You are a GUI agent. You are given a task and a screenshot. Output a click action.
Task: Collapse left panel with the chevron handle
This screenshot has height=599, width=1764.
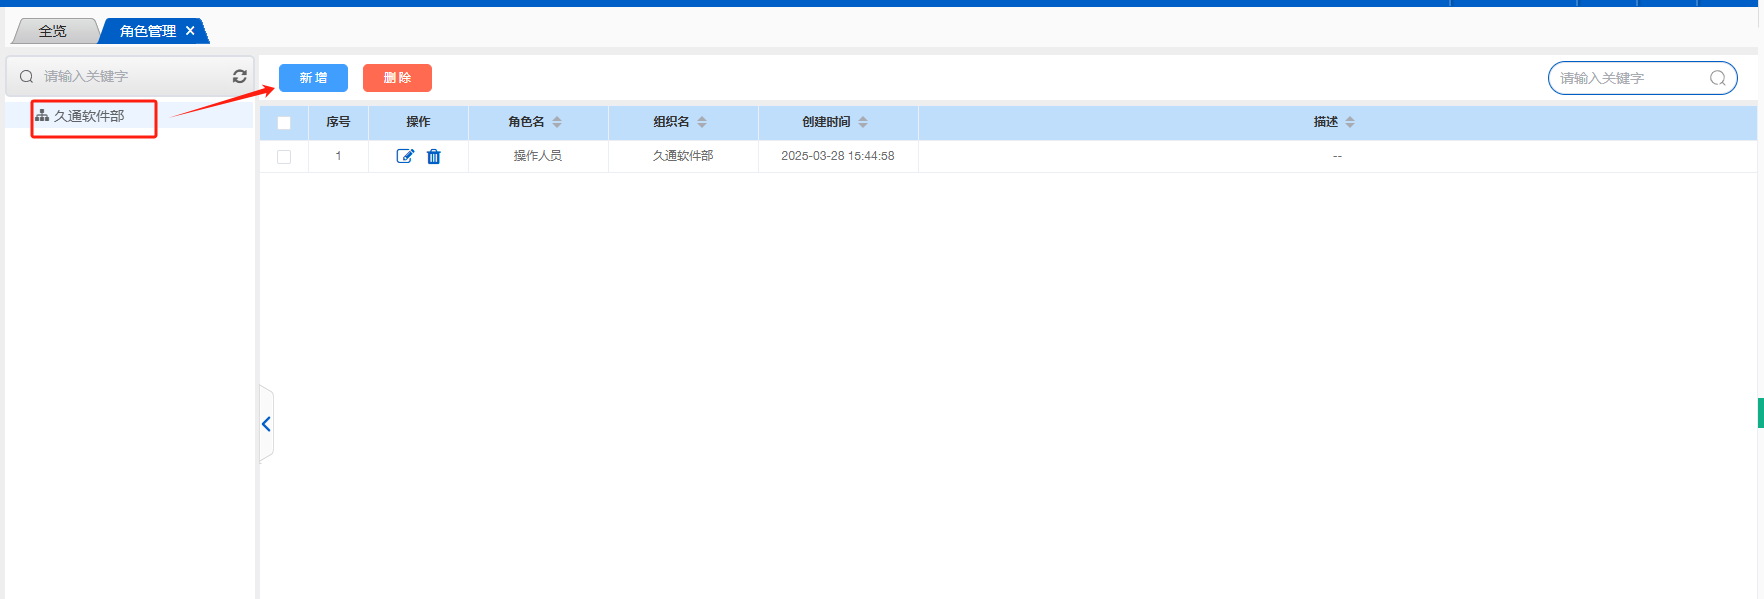pos(266,424)
